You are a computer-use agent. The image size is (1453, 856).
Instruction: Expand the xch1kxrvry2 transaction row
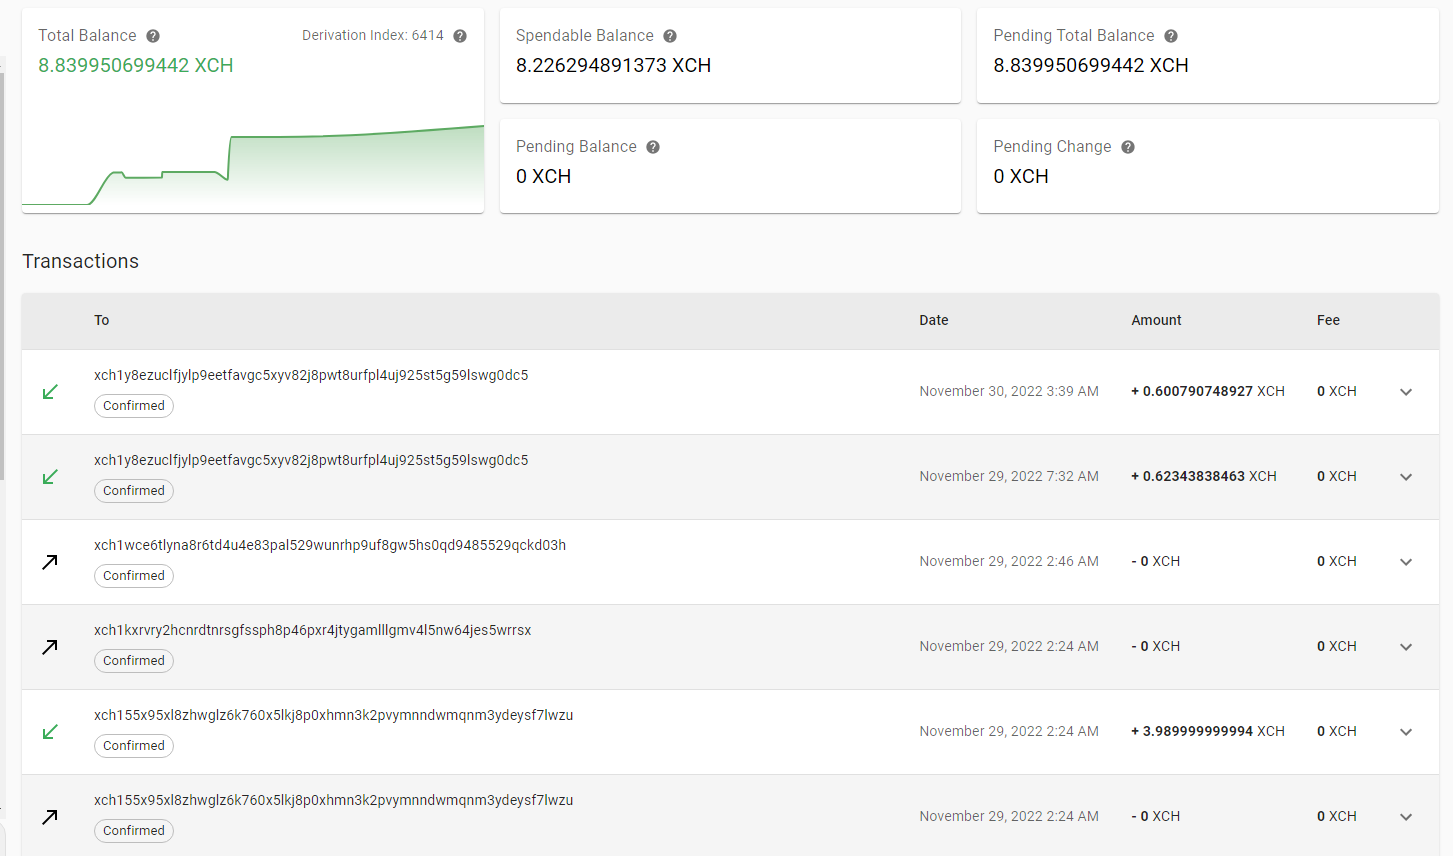1406,647
